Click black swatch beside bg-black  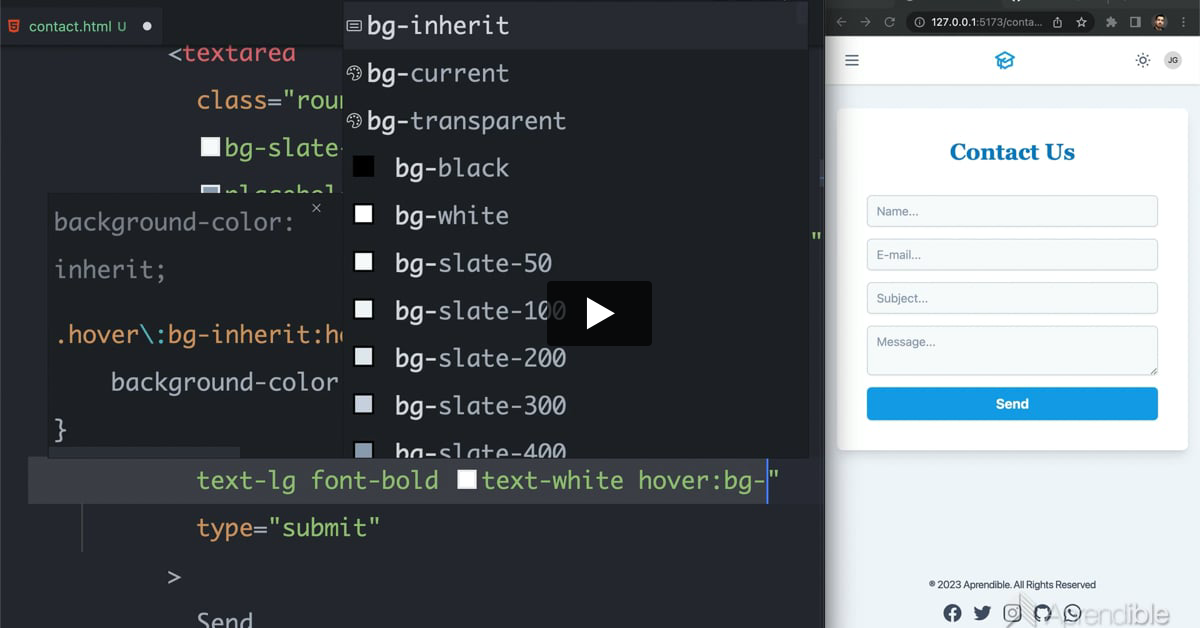(364, 167)
